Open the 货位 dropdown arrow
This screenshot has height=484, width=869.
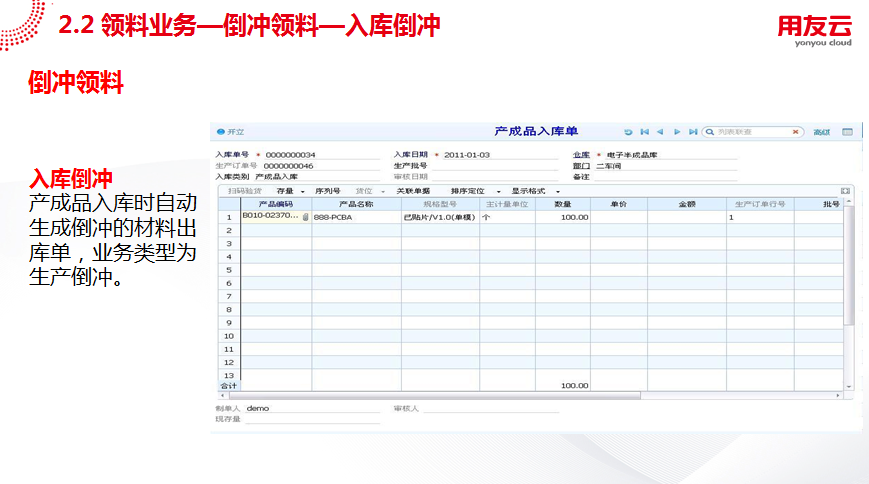point(383,191)
